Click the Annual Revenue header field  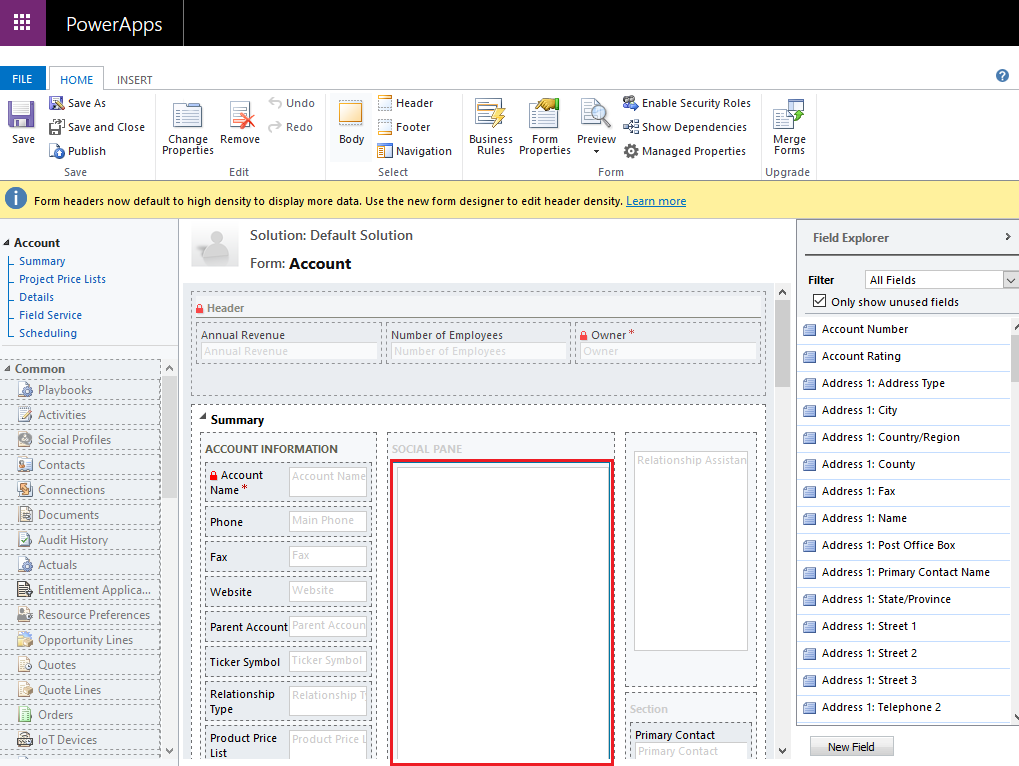pos(289,351)
